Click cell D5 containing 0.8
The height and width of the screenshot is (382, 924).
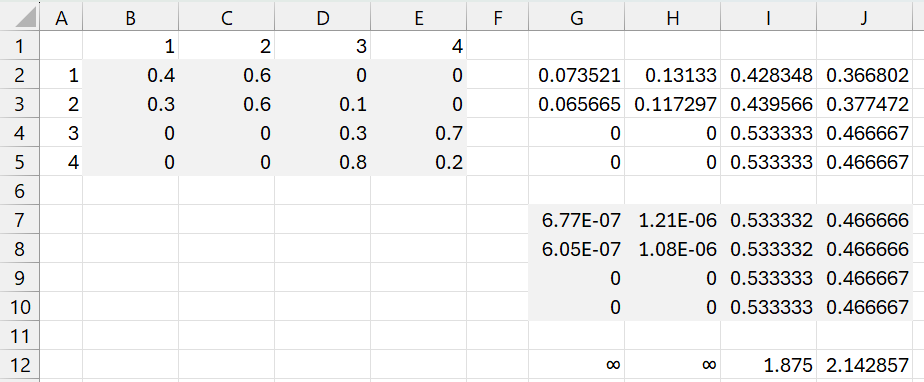[322, 161]
